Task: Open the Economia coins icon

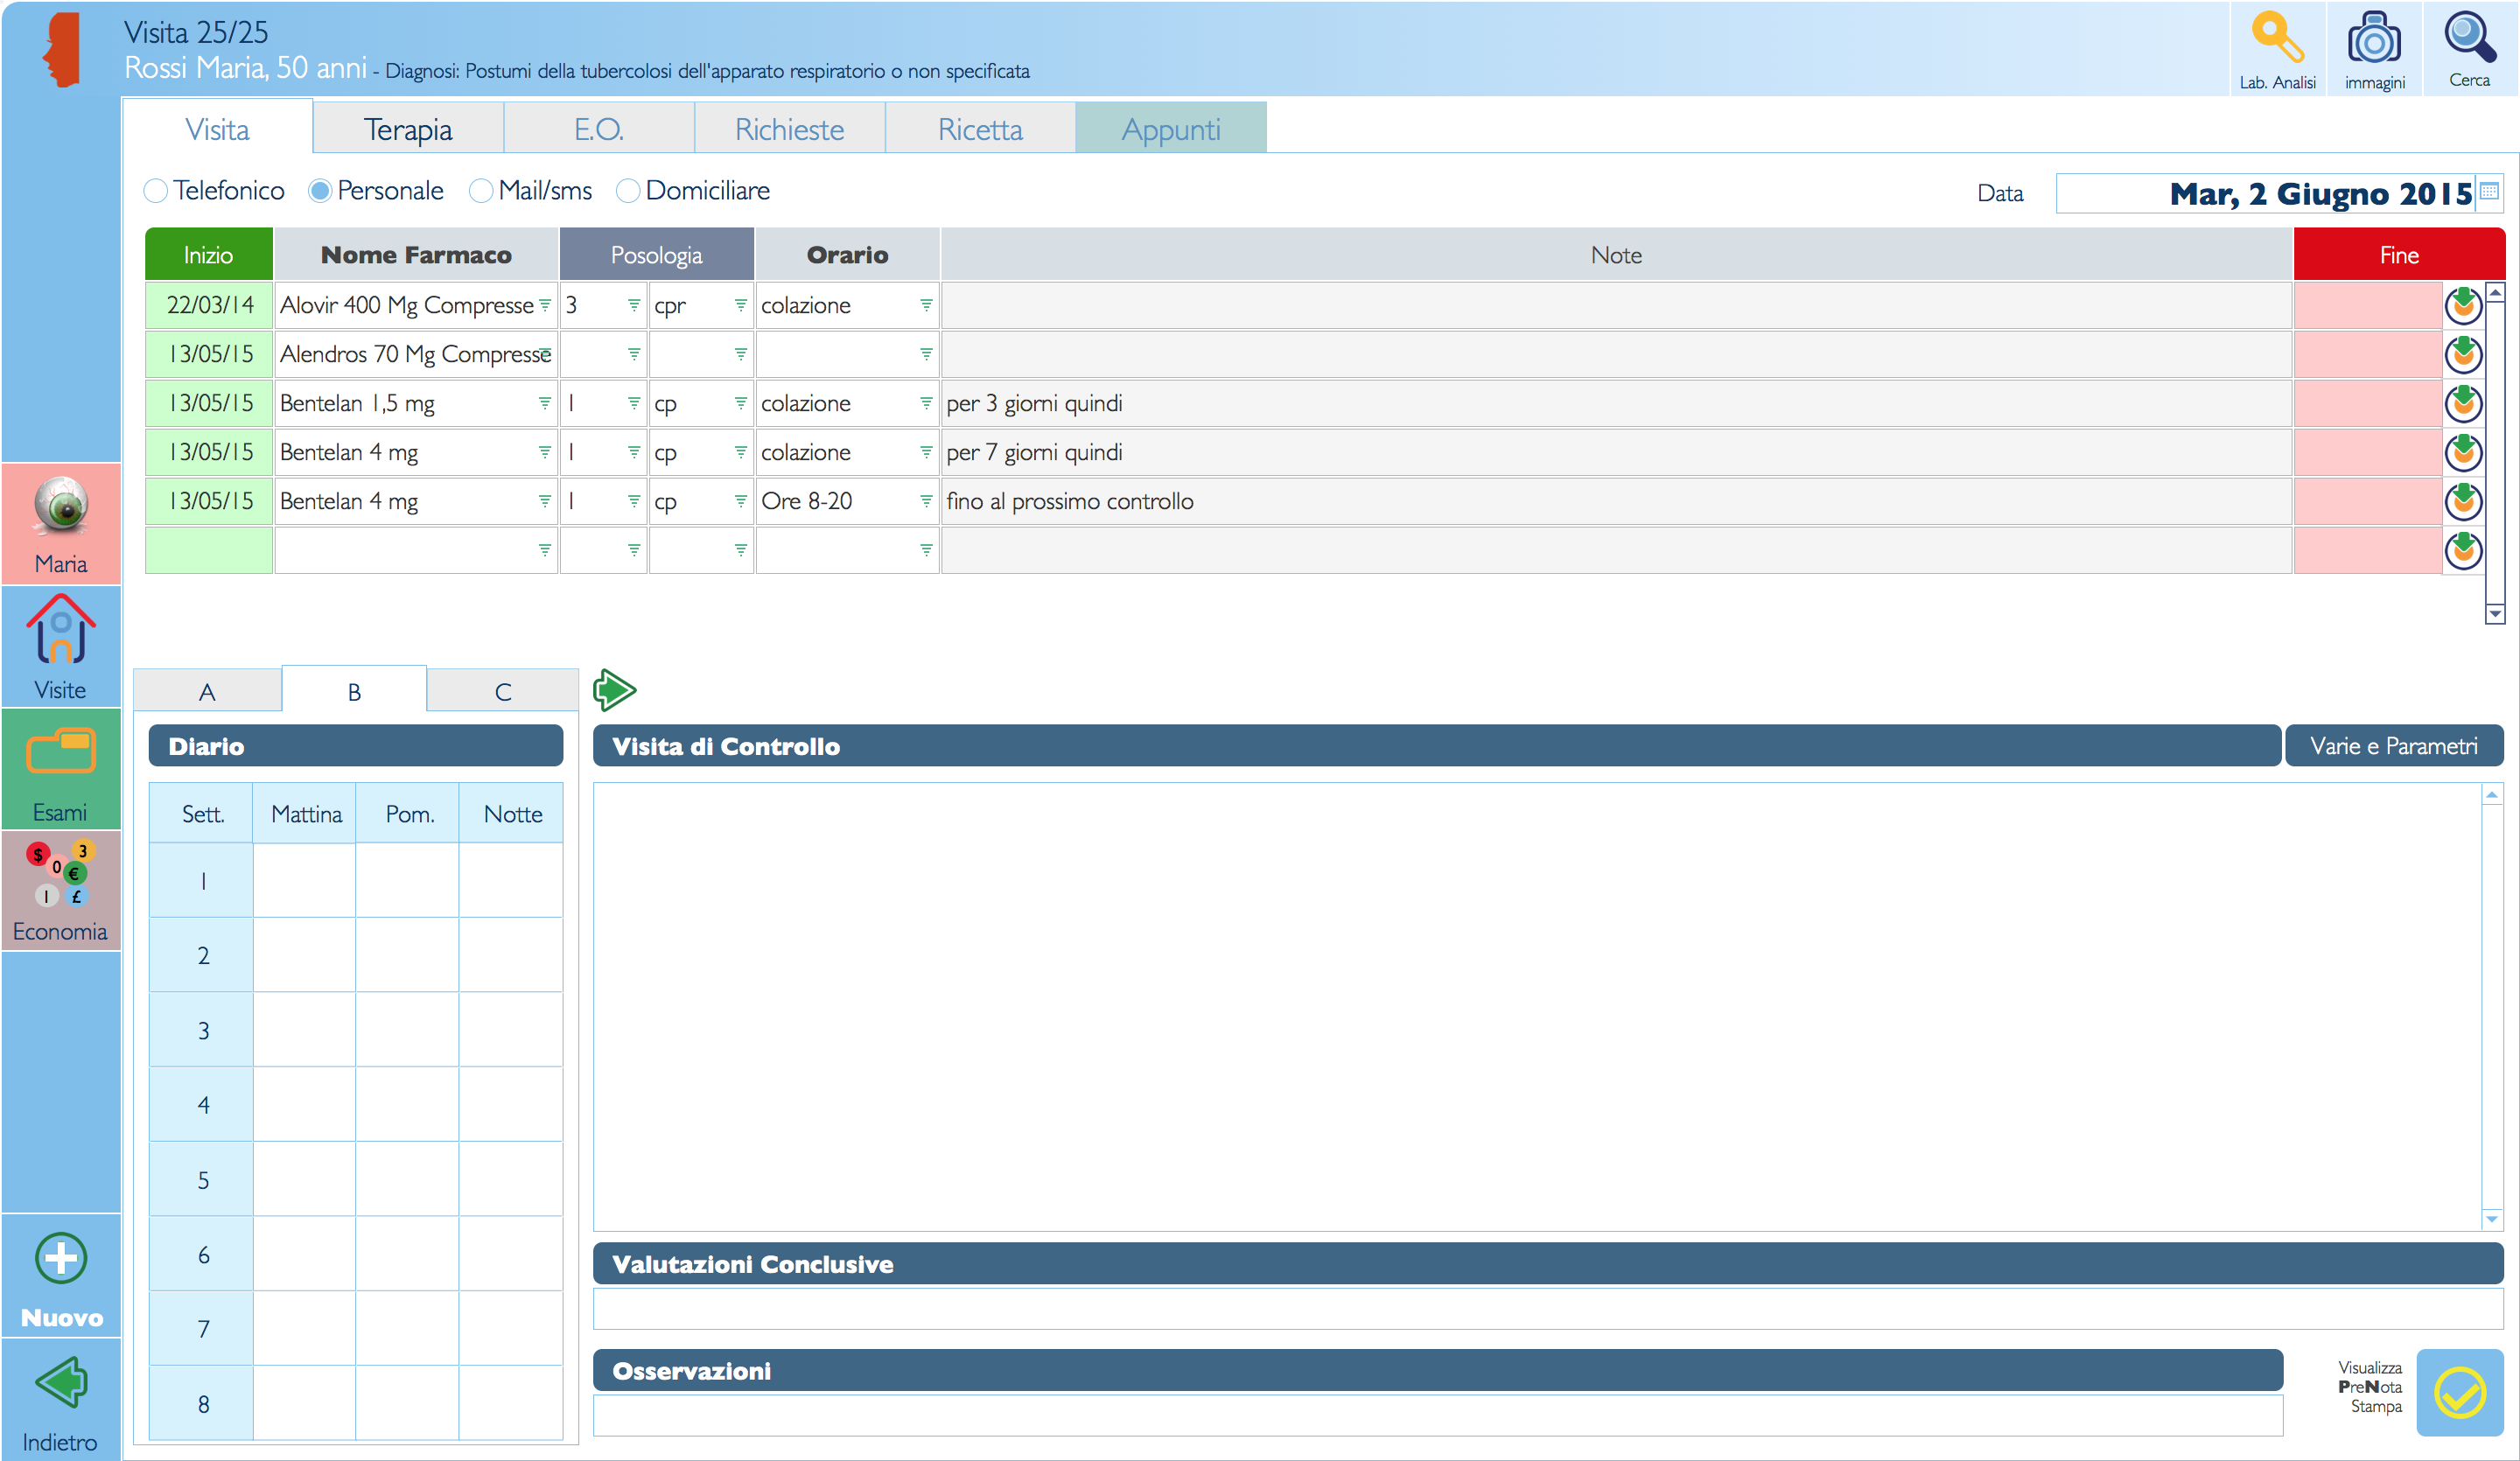Action: point(61,875)
